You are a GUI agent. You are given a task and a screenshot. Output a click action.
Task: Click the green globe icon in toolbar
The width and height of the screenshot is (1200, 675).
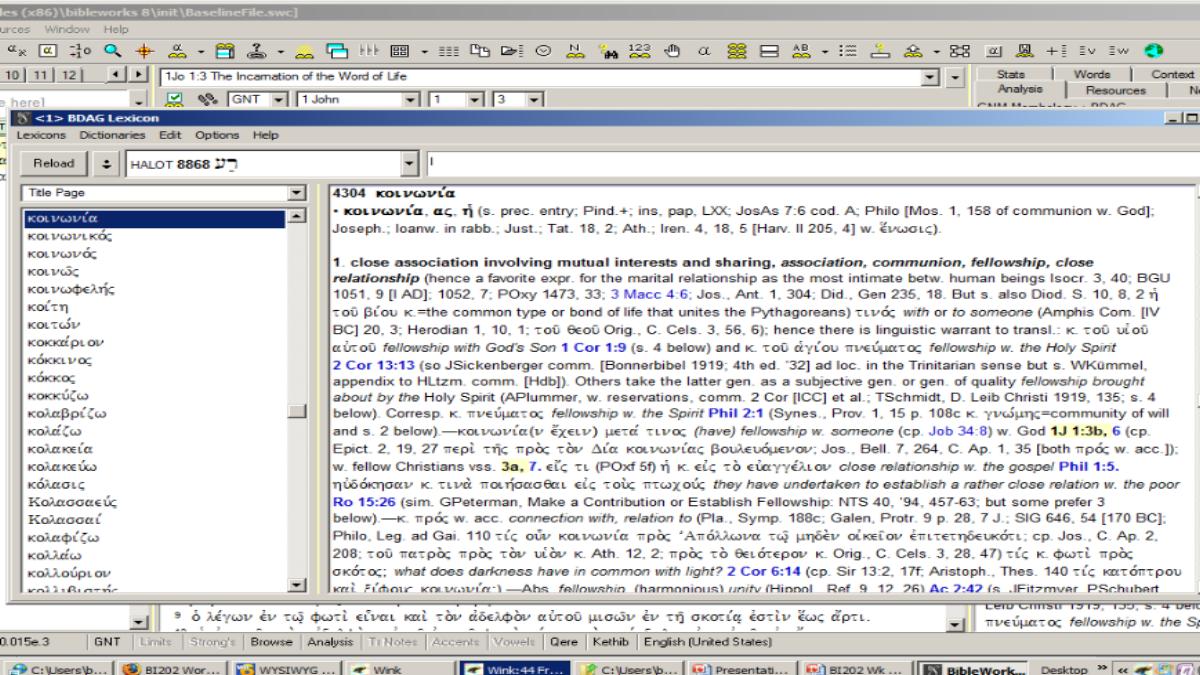coord(1152,51)
